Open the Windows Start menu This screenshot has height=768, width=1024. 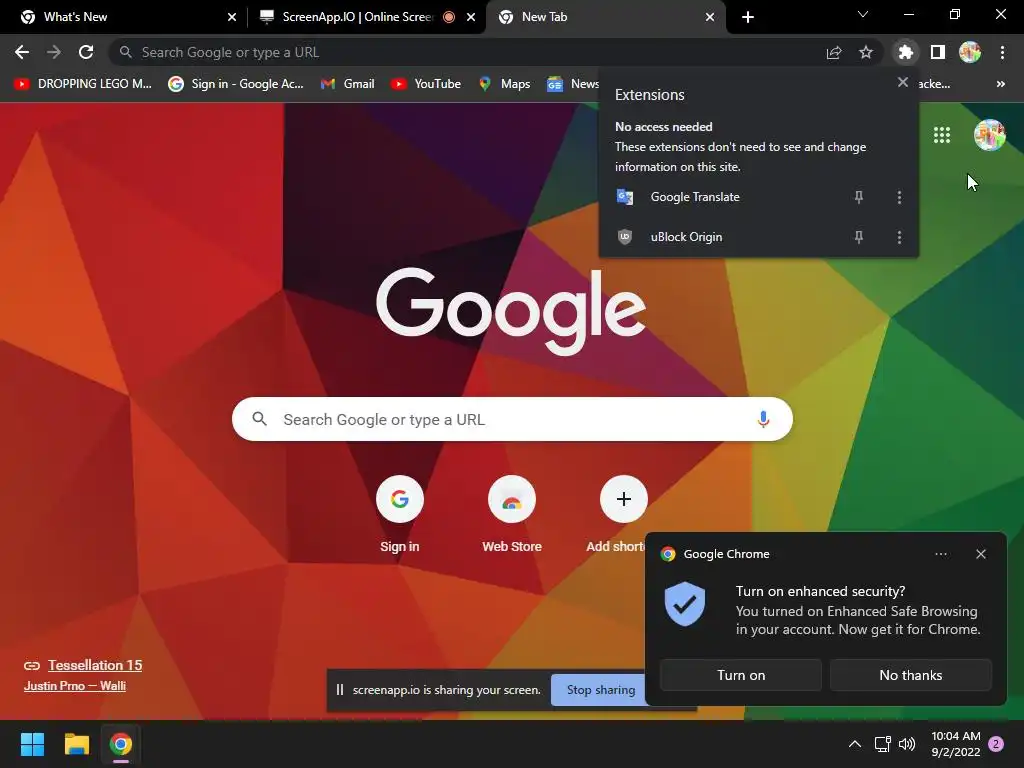[x=32, y=744]
